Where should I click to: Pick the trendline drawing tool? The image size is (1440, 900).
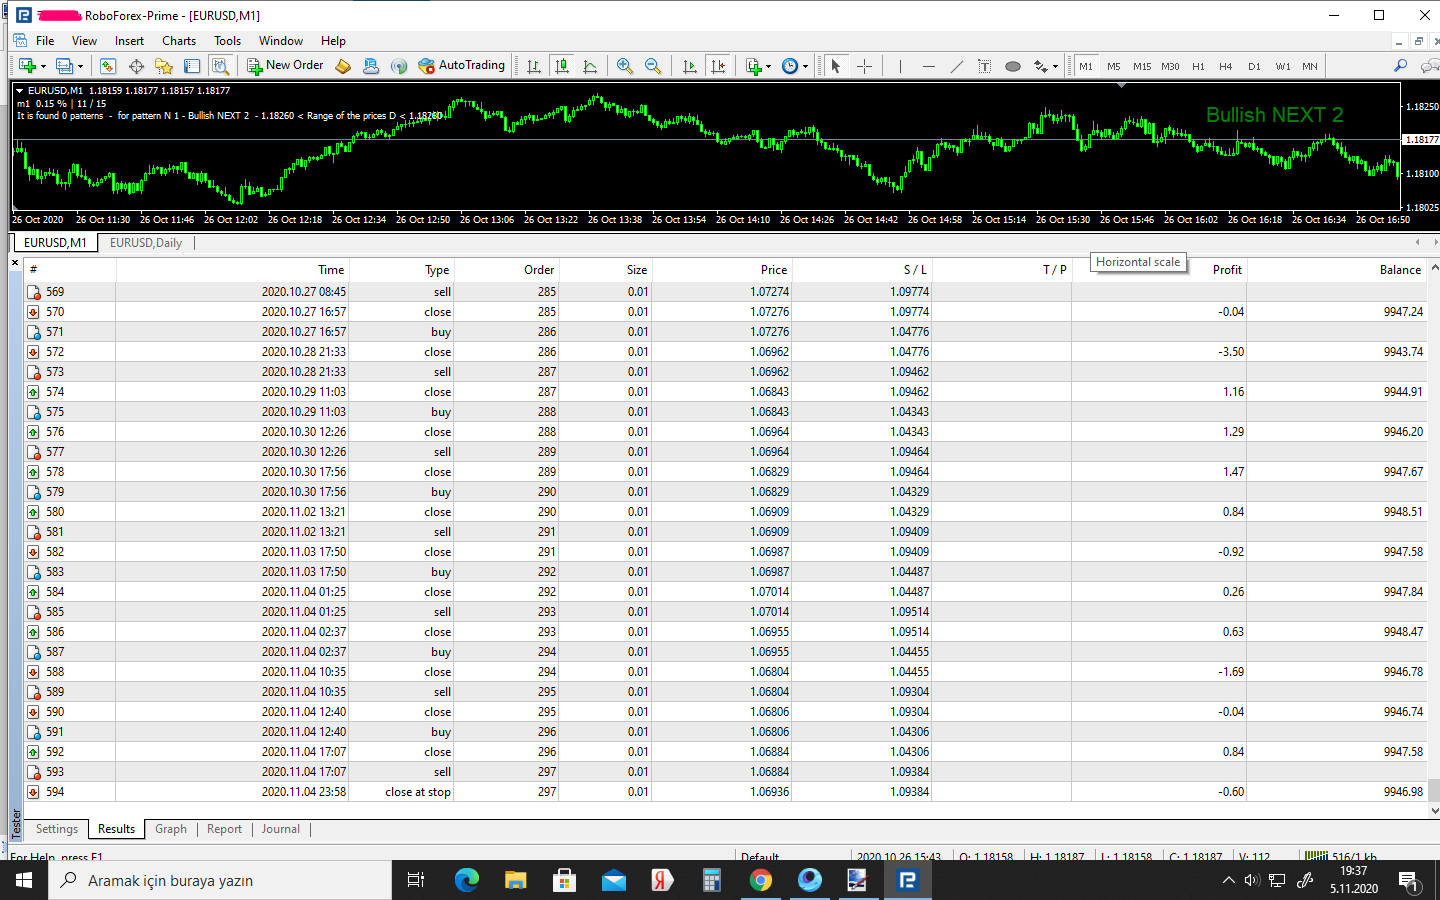(956, 66)
